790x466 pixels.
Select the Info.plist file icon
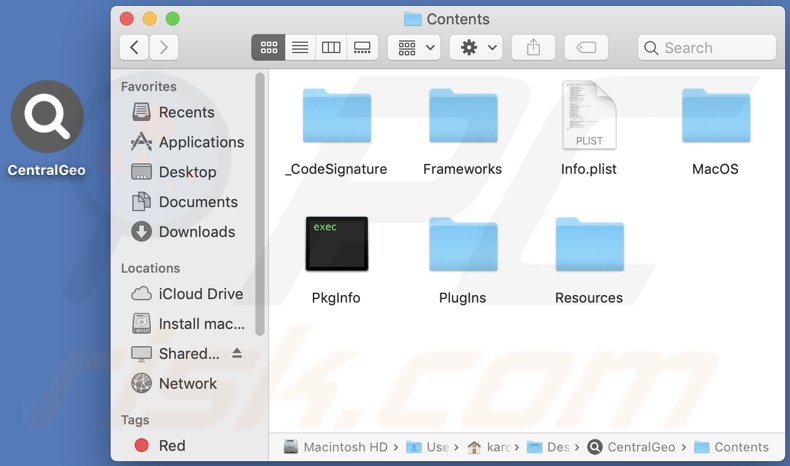(x=589, y=115)
